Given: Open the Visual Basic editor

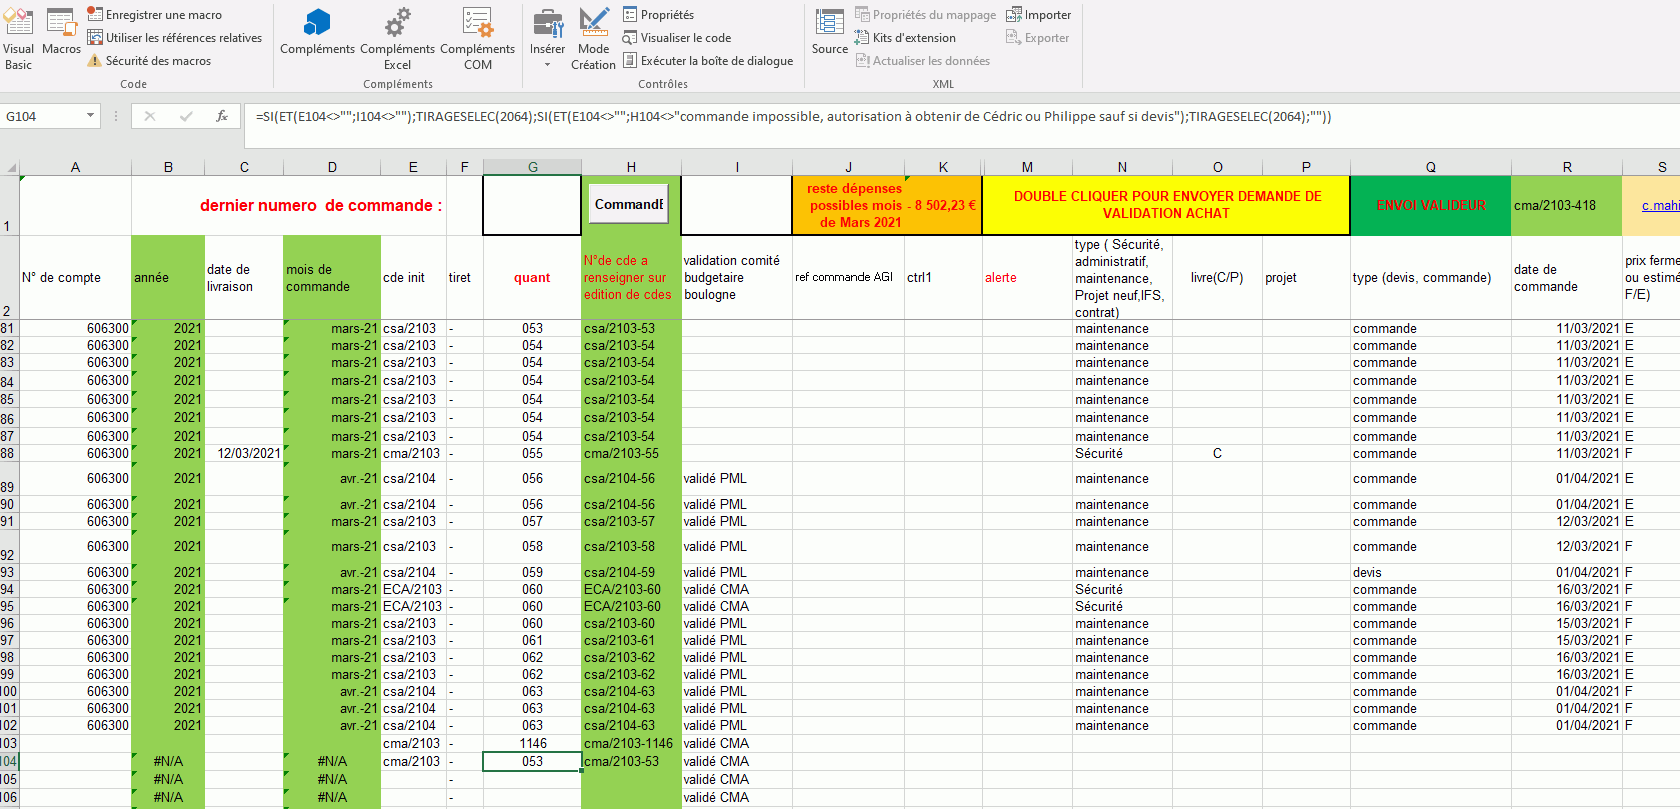Looking at the screenshot, I should pos(18,40).
